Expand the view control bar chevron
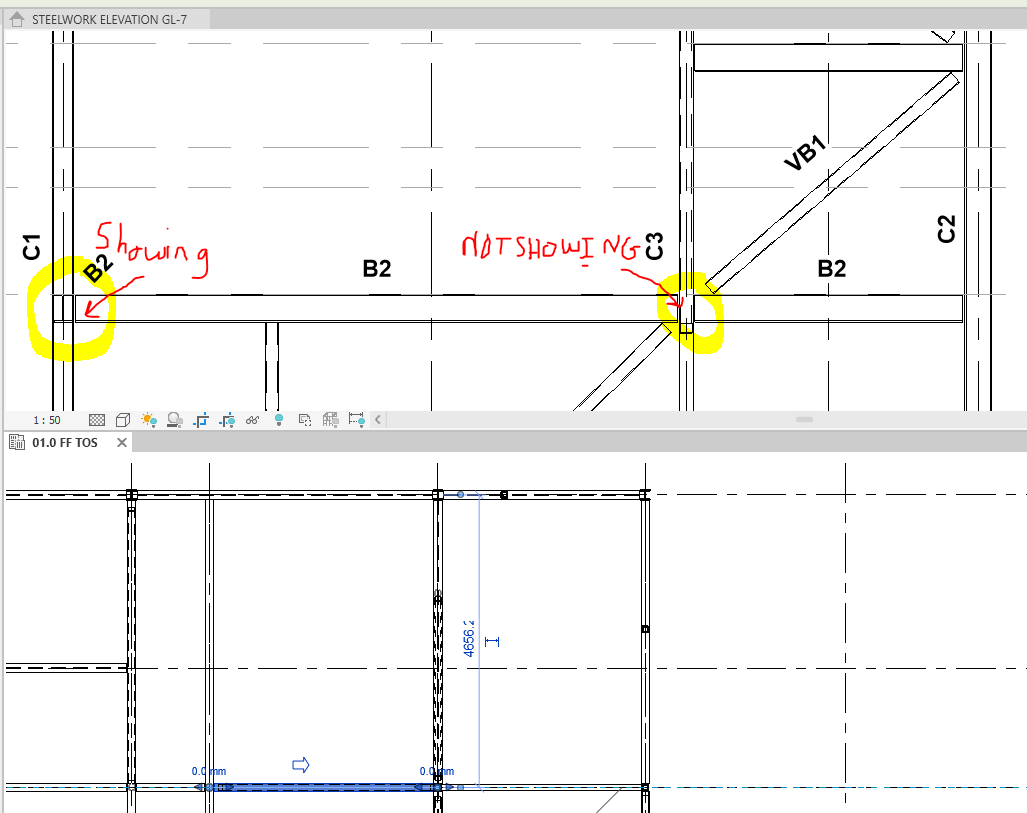This screenshot has height=813, width=1027. [x=378, y=419]
